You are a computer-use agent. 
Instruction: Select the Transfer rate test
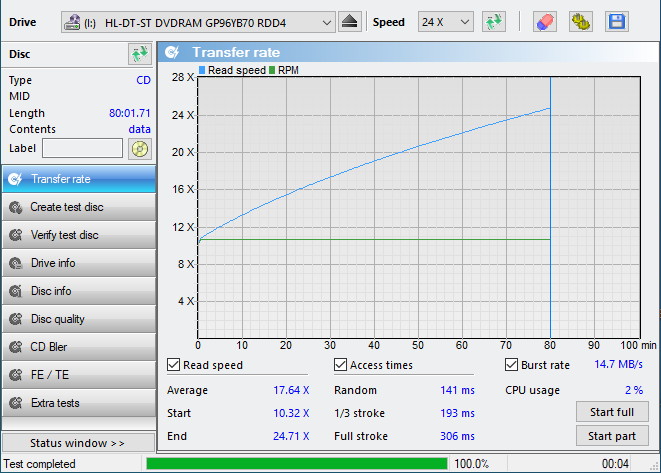pyautogui.click(x=79, y=179)
